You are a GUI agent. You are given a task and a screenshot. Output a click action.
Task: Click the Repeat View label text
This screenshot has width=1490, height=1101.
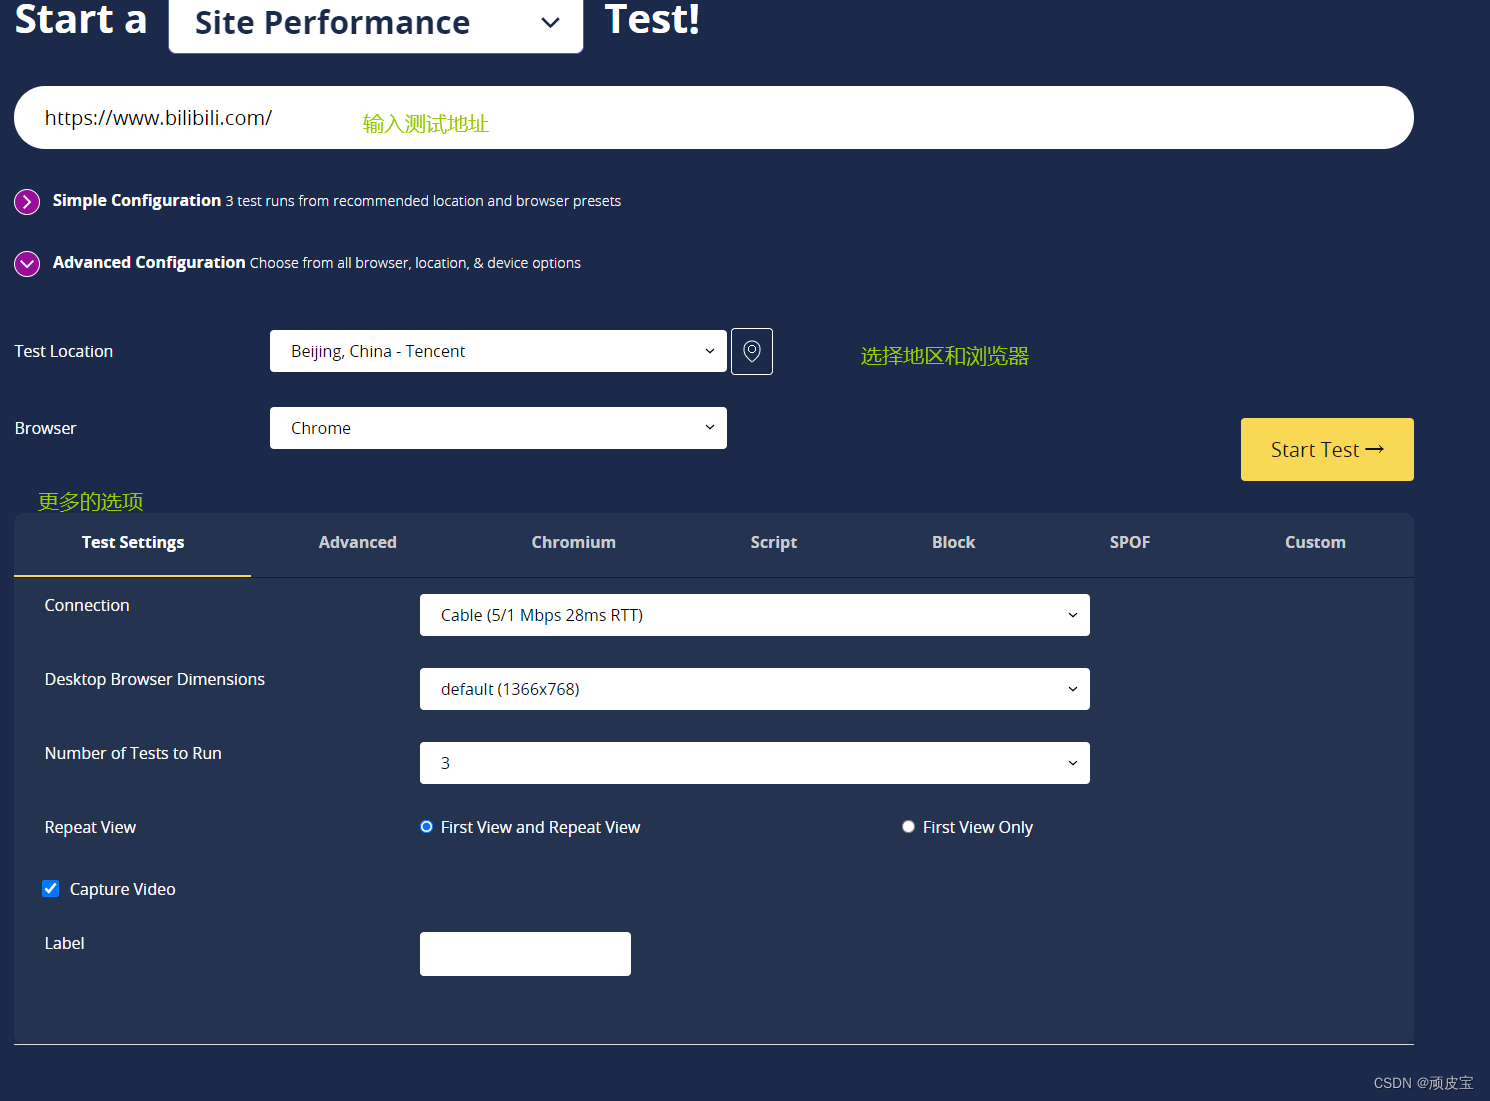point(90,828)
